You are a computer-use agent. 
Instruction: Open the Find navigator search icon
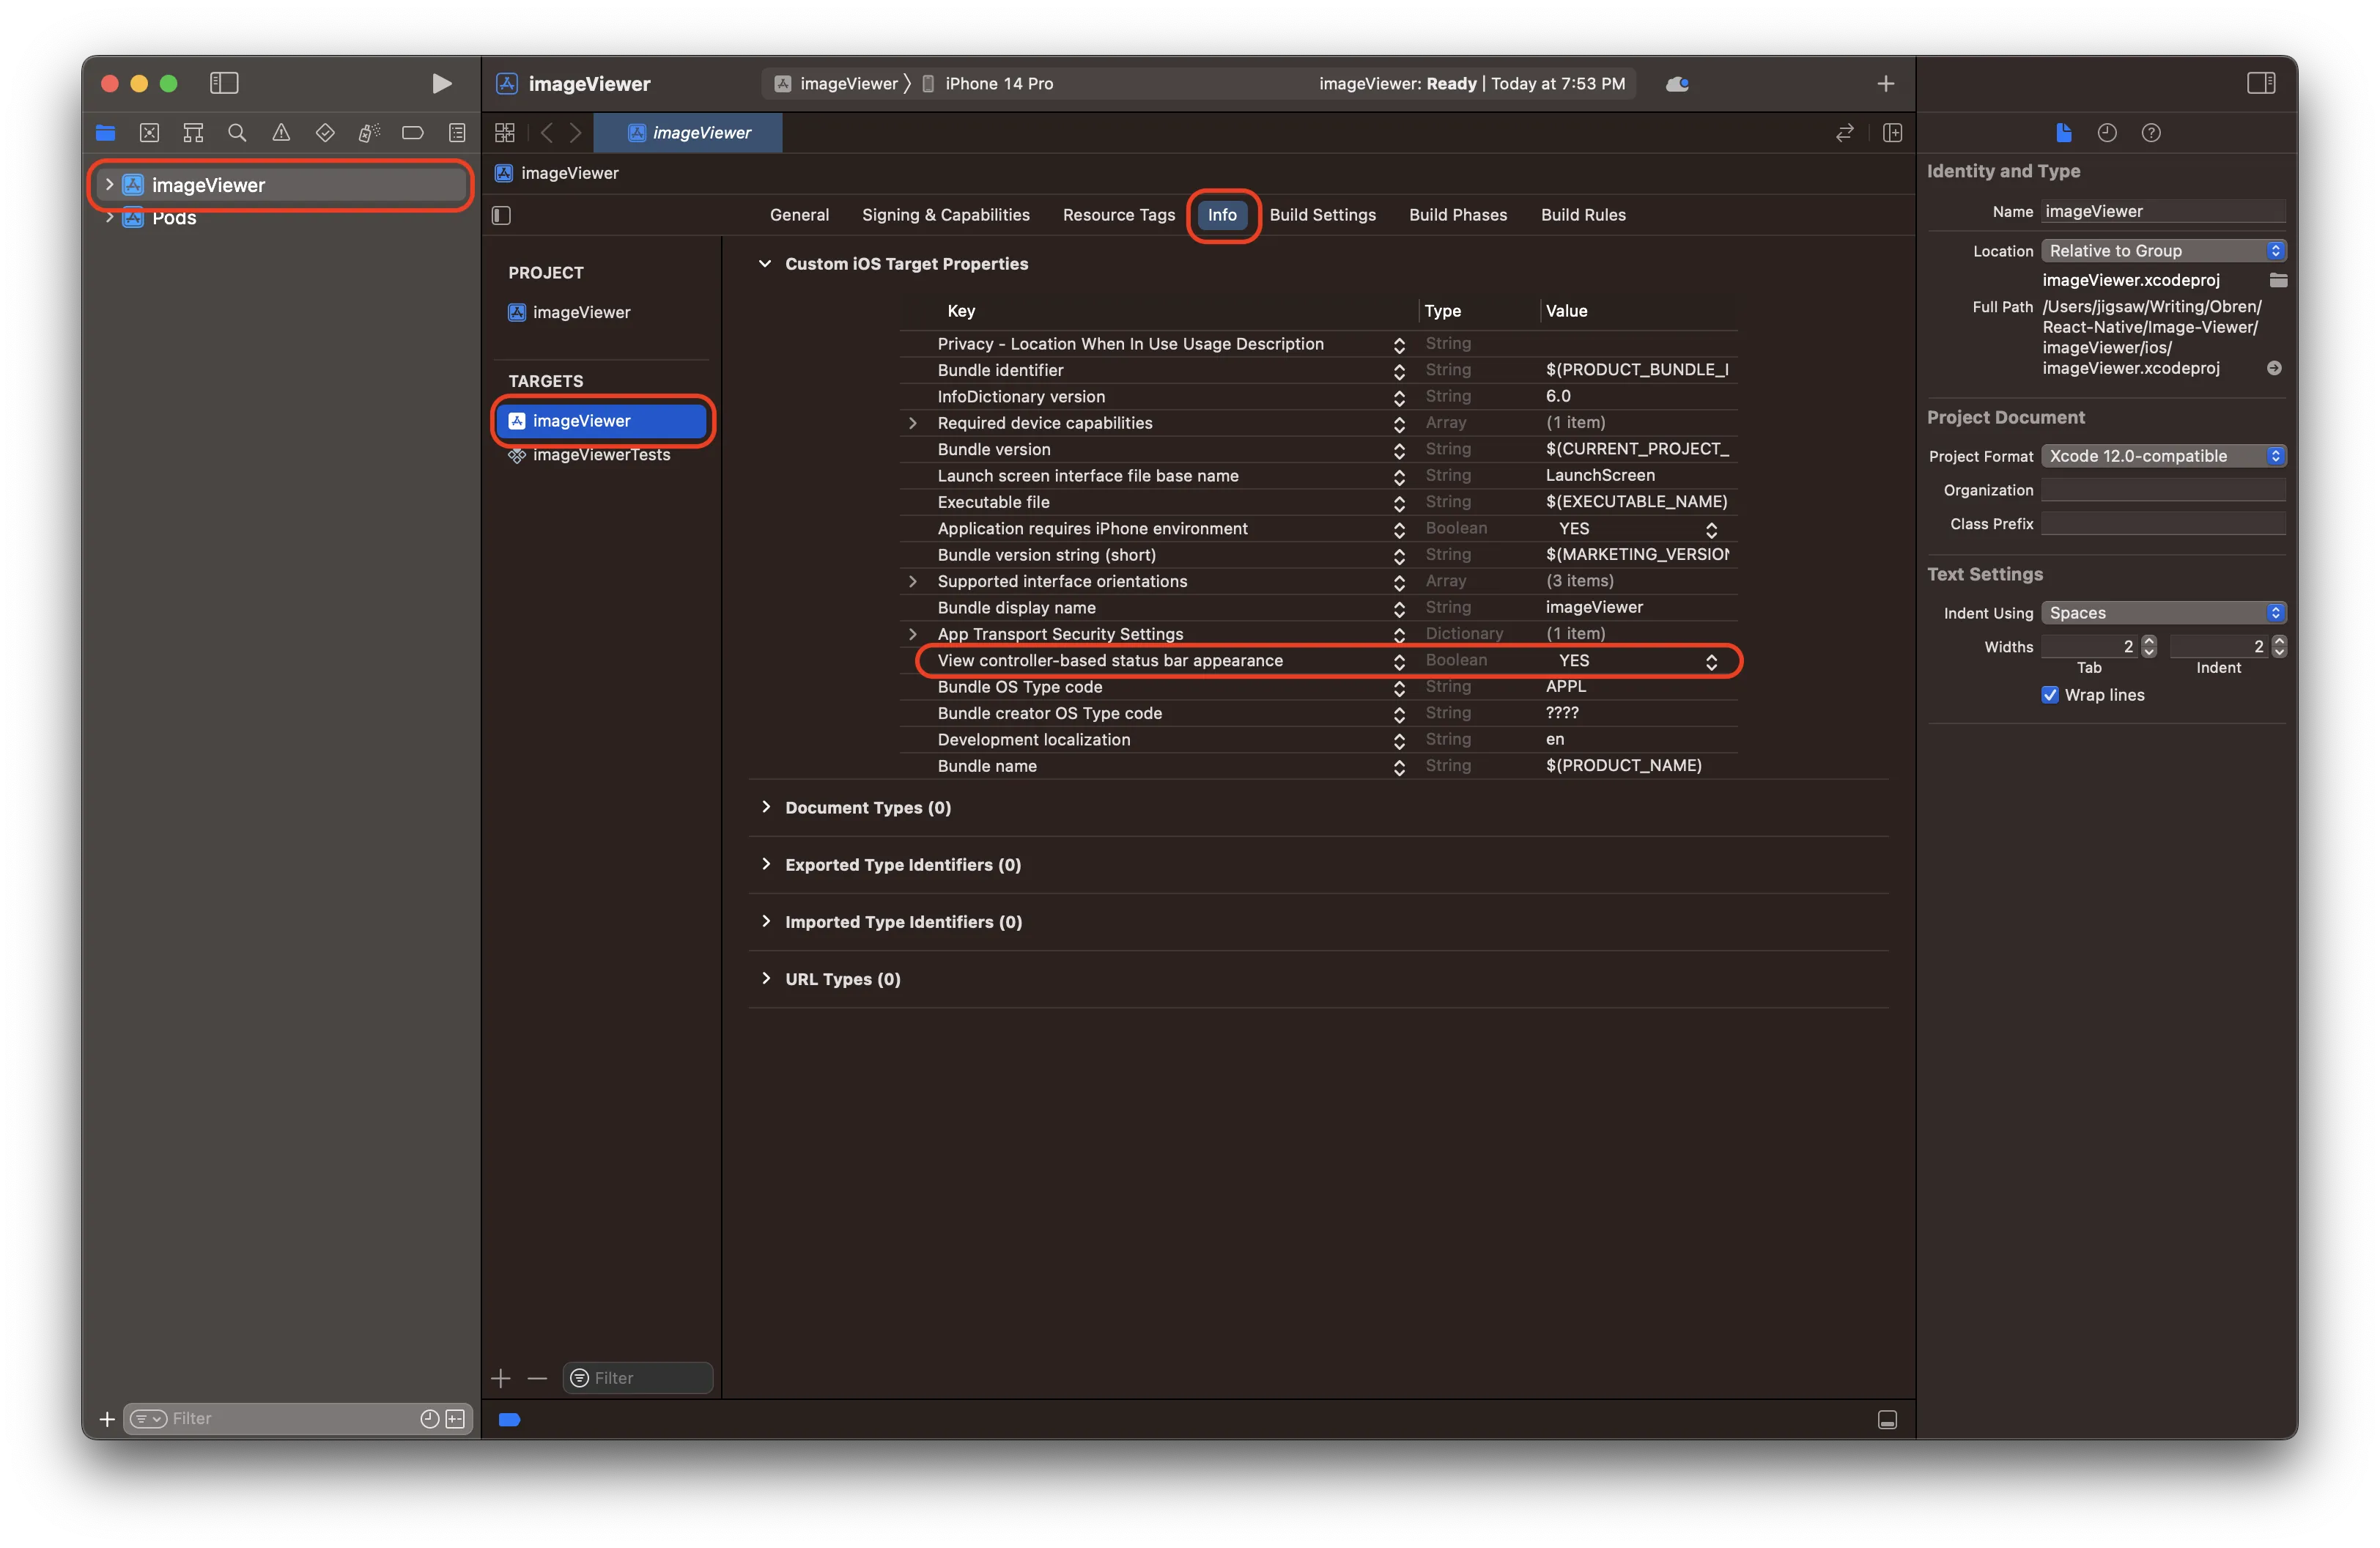coord(237,132)
